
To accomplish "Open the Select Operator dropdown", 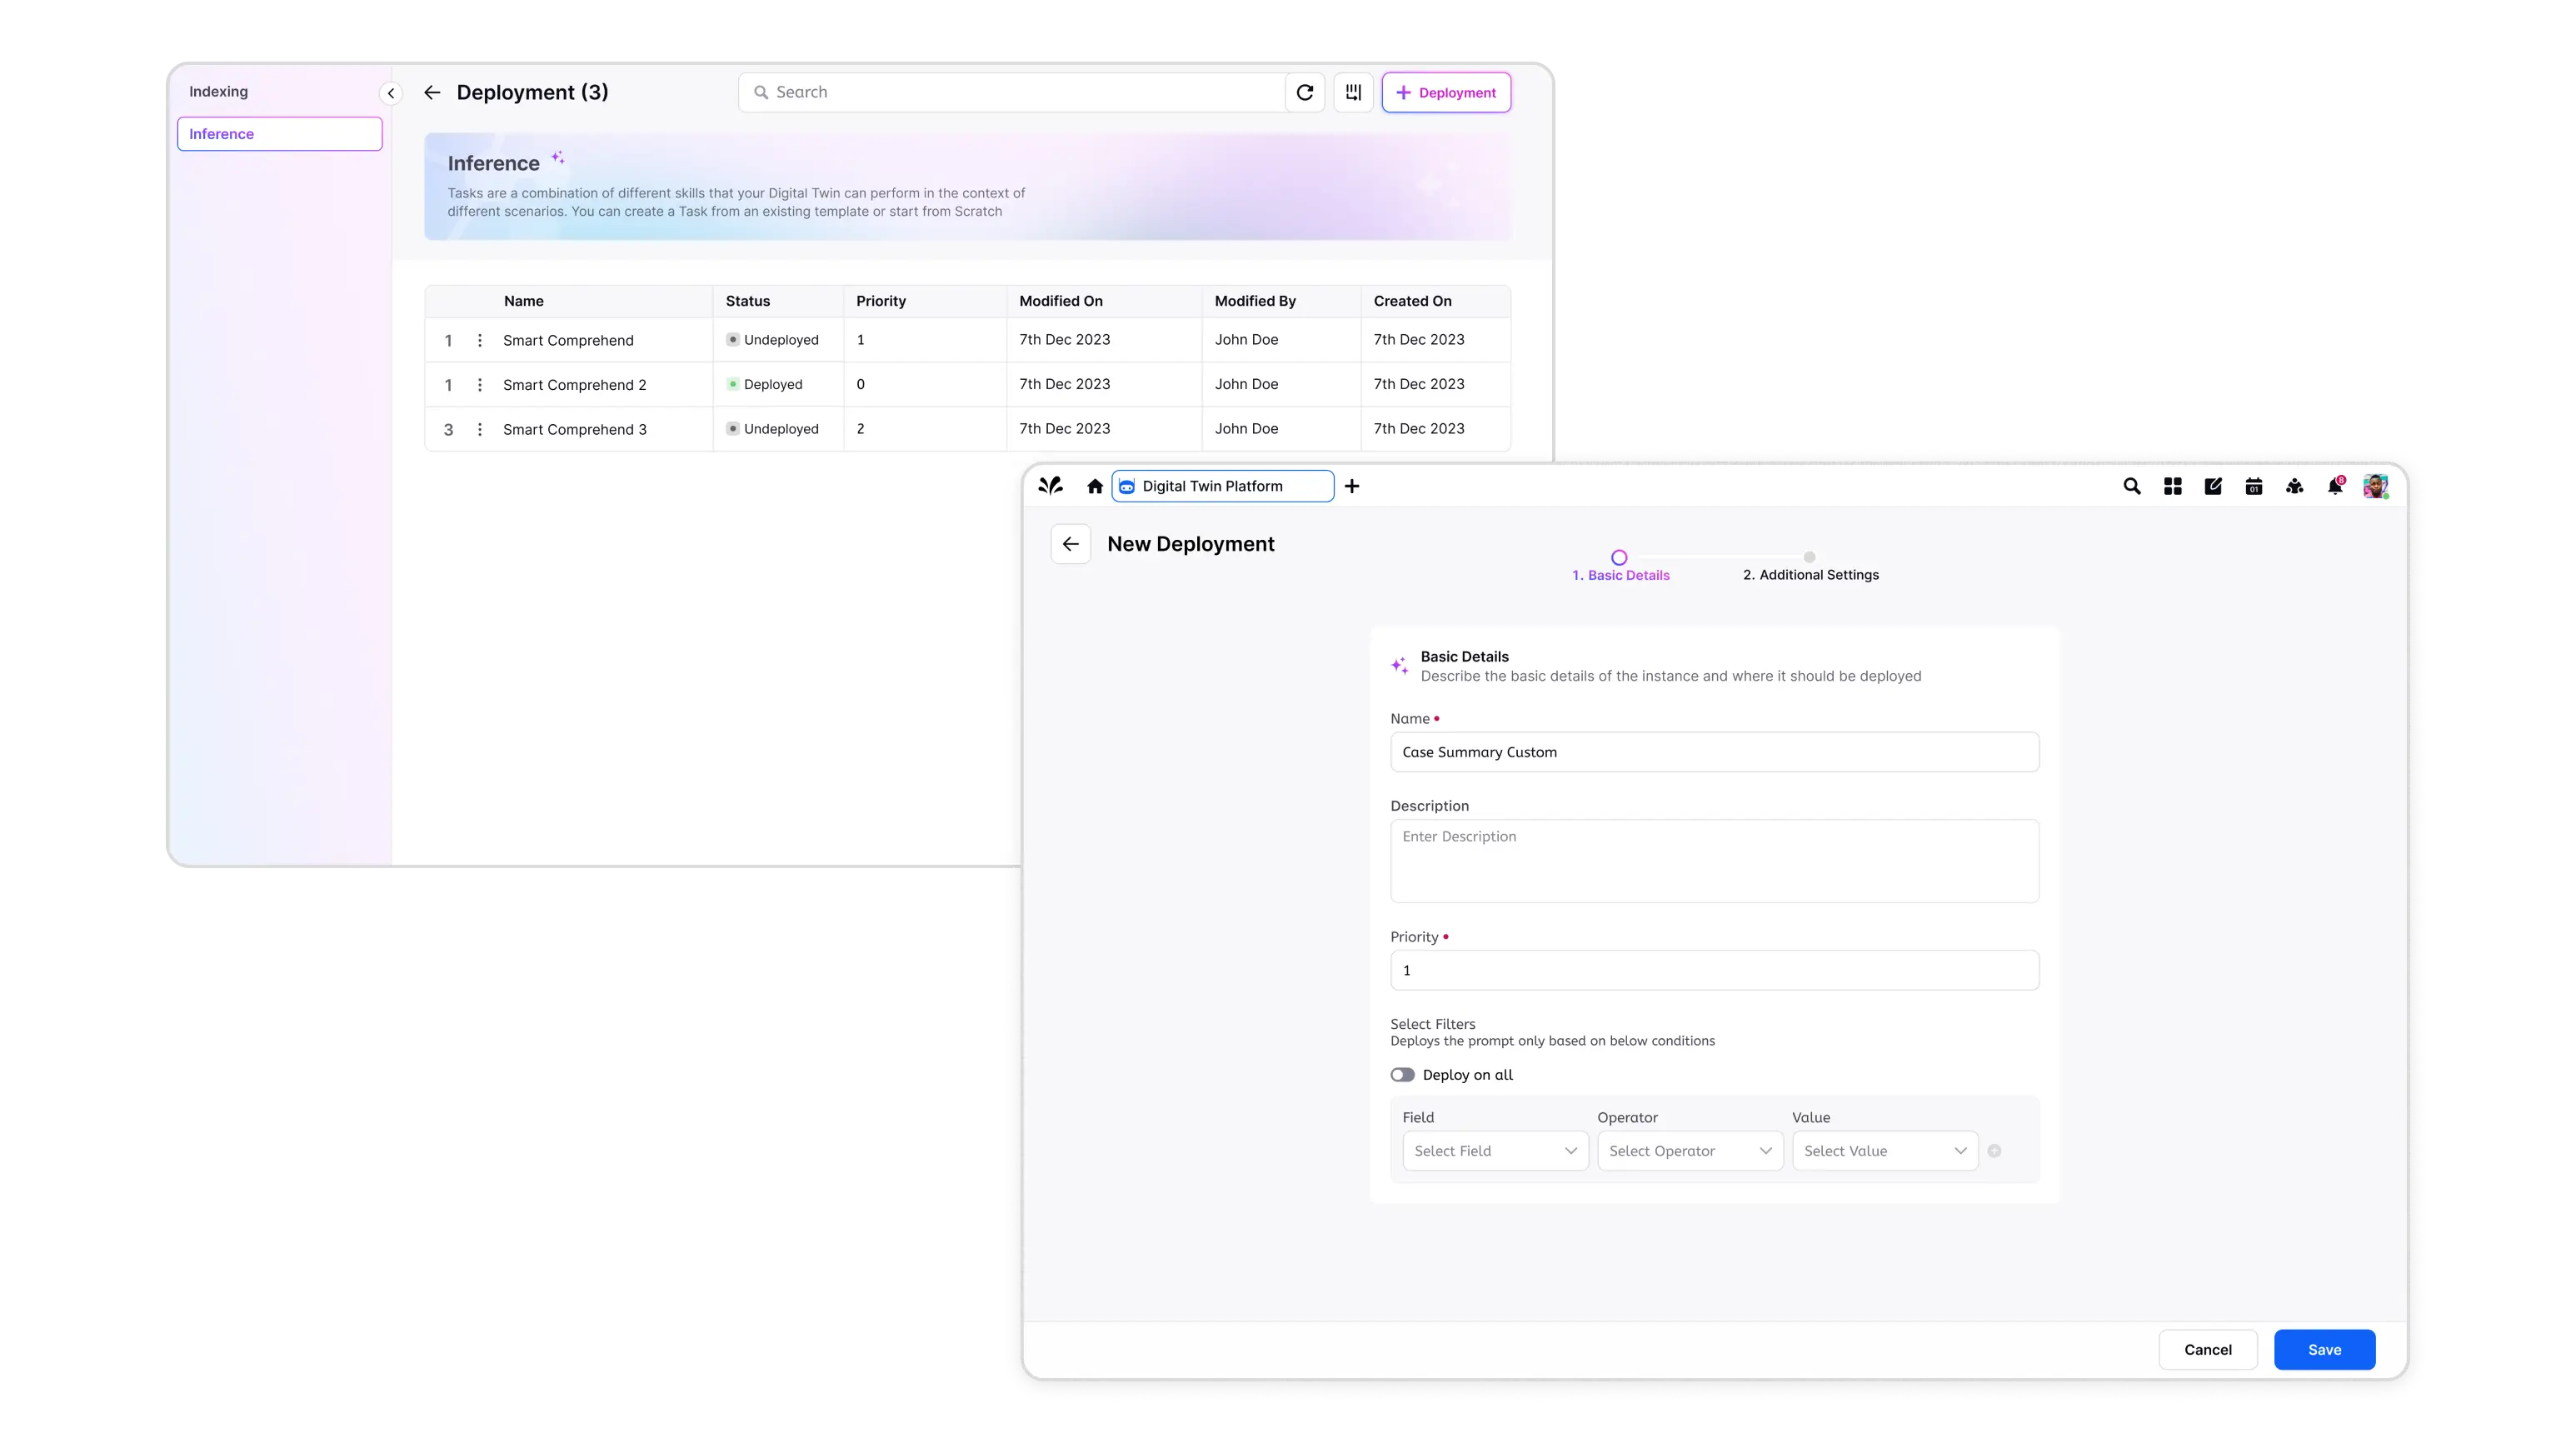I will (1690, 1151).
